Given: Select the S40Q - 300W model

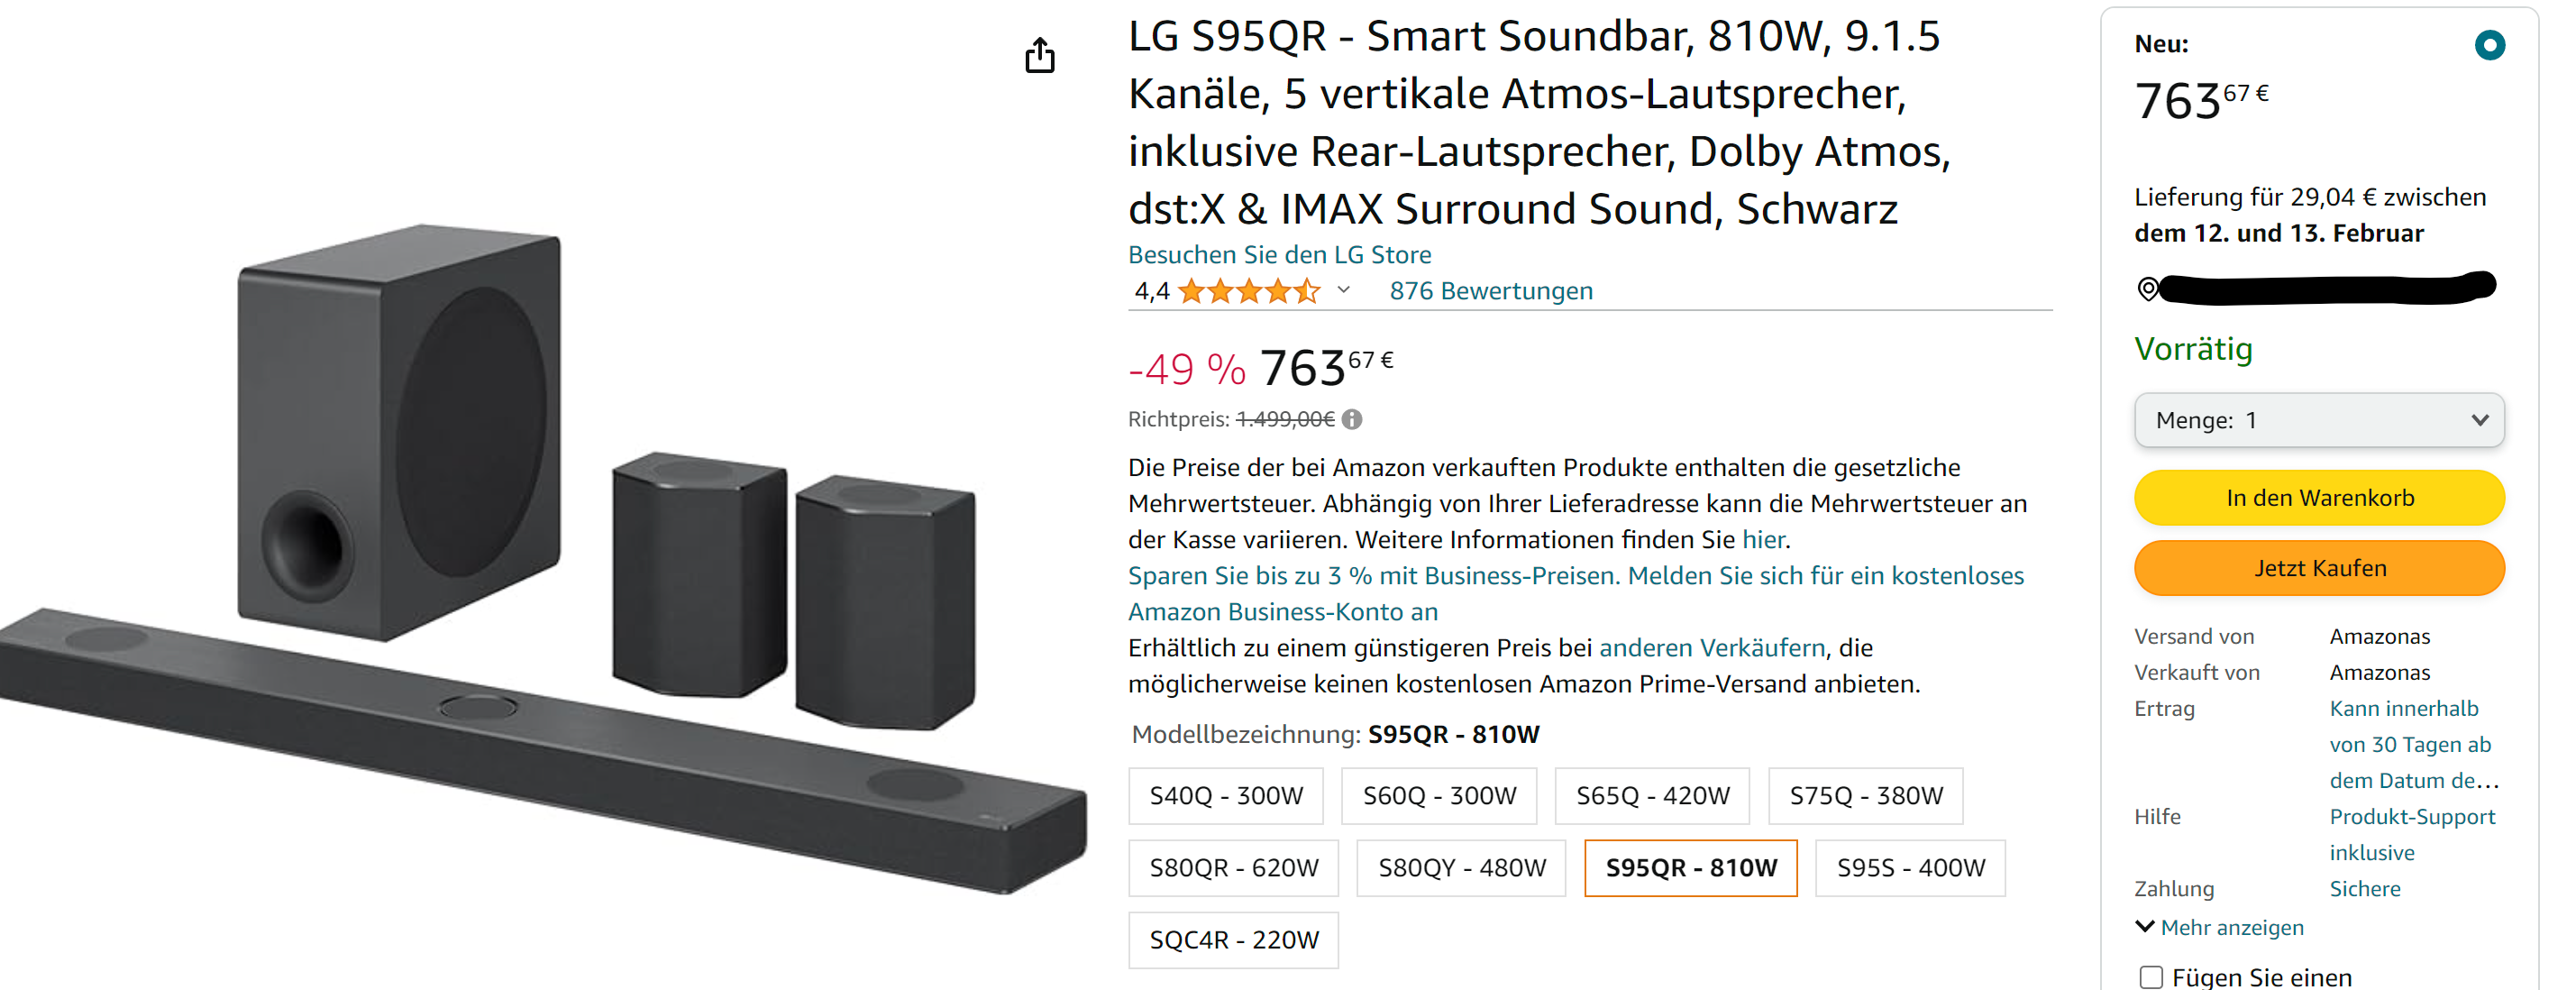Looking at the screenshot, I should [x=1226, y=796].
